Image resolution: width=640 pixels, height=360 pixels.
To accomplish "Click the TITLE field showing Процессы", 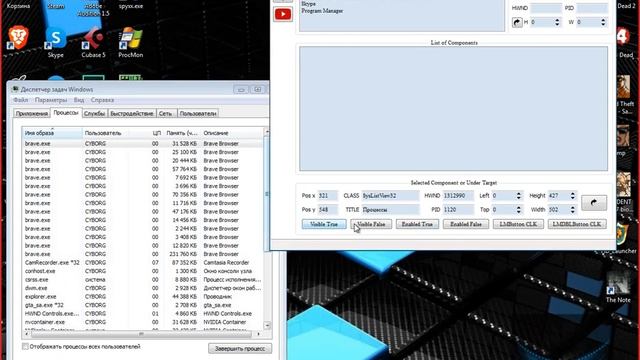I will point(390,209).
